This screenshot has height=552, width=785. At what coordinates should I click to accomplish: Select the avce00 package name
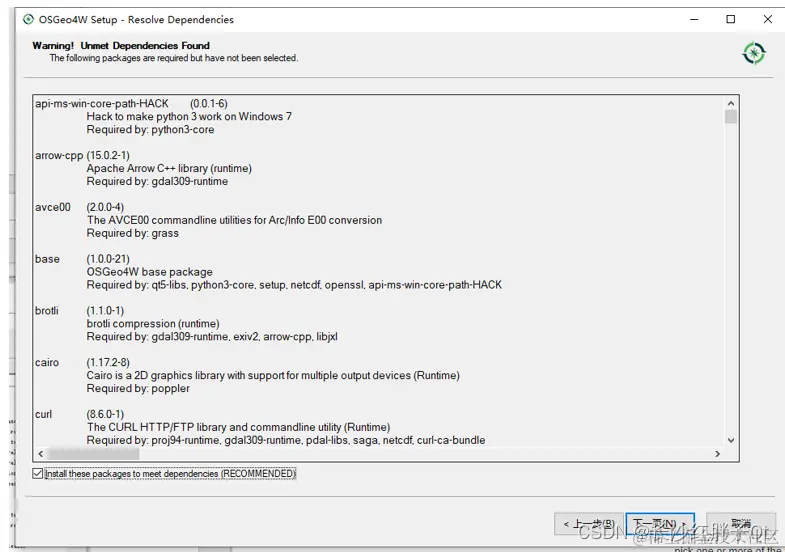coord(53,207)
